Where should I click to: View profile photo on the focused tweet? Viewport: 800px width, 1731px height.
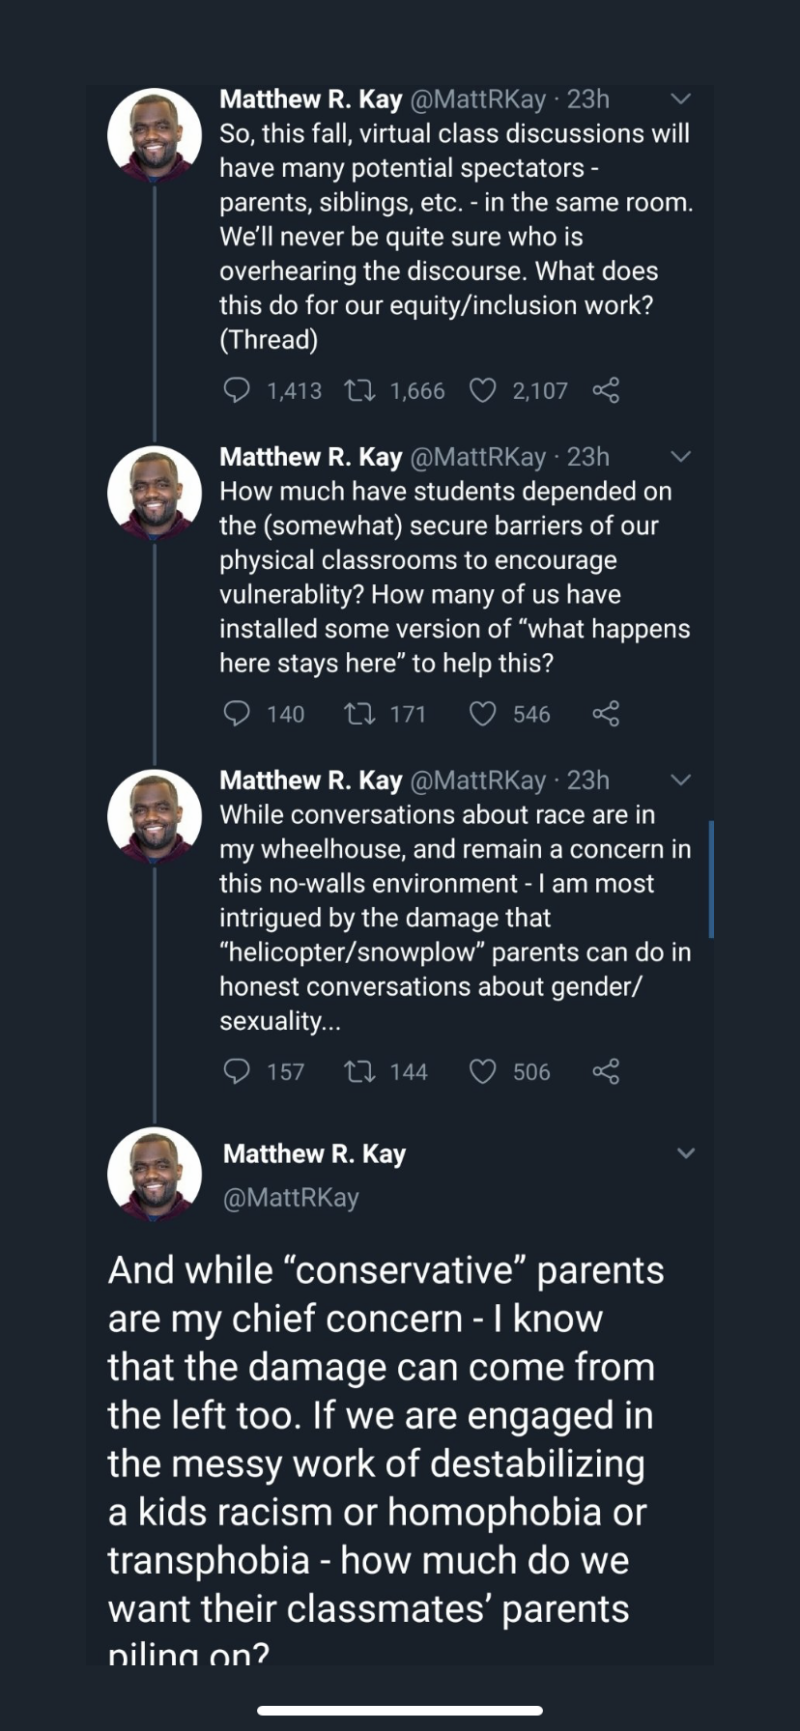pyautogui.click(x=155, y=1173)
